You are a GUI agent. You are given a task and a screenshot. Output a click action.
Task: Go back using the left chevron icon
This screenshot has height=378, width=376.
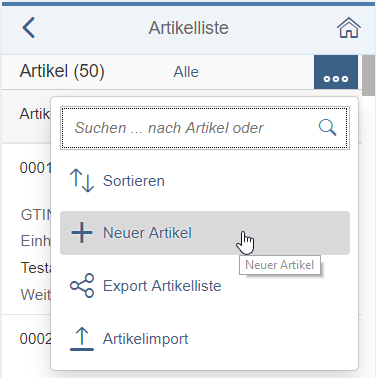(29, 28)
